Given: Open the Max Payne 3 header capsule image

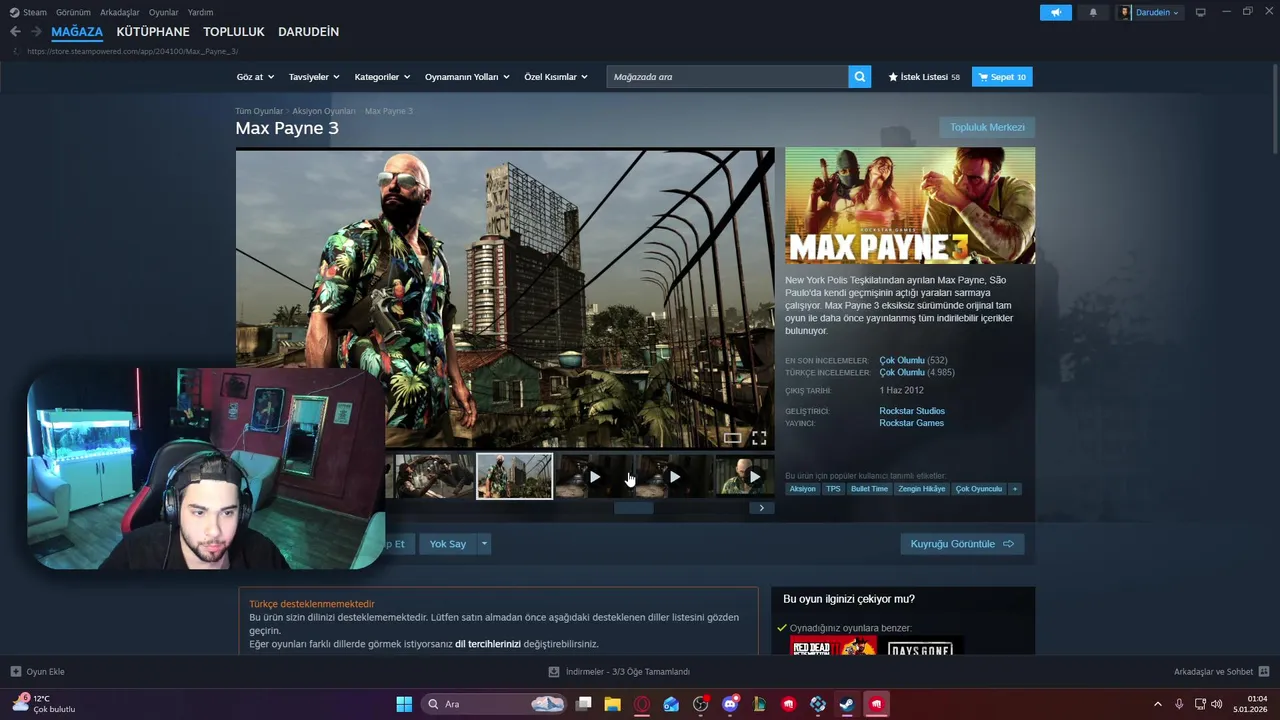Looking at the screenshot, I should click(x=910, y=206).
